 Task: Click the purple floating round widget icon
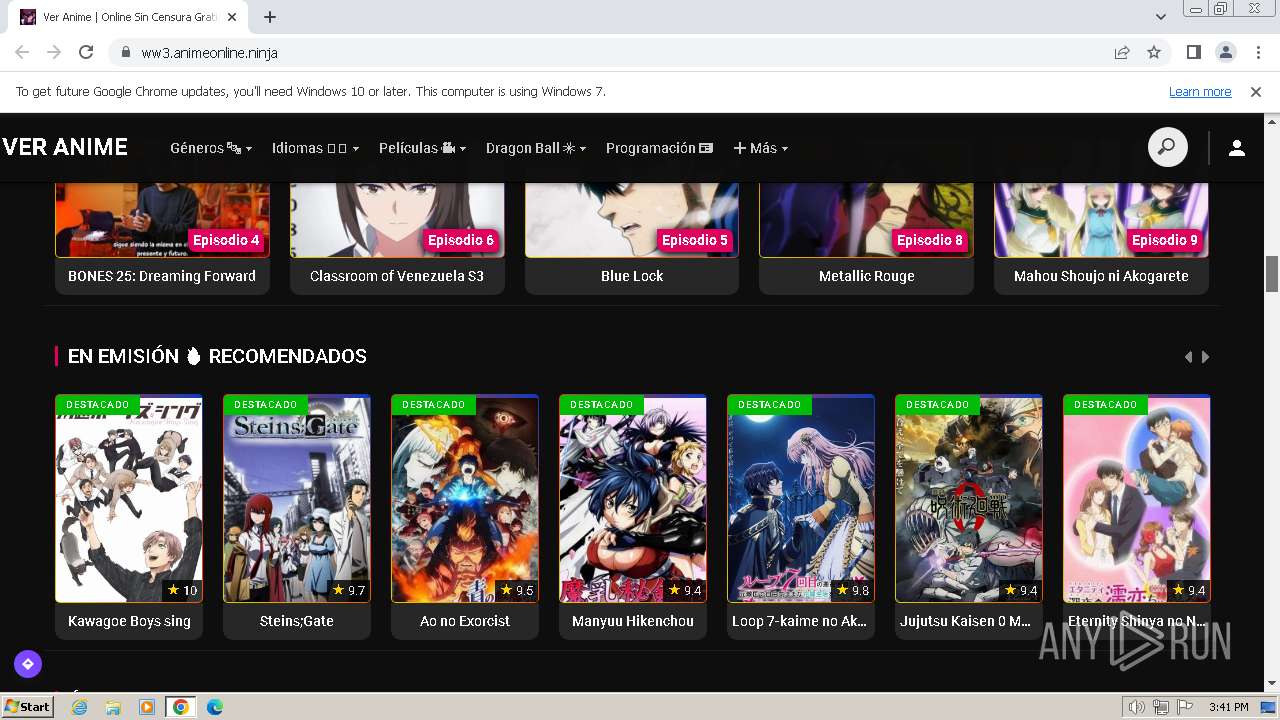pyautogui.click(x=28, y=663)
